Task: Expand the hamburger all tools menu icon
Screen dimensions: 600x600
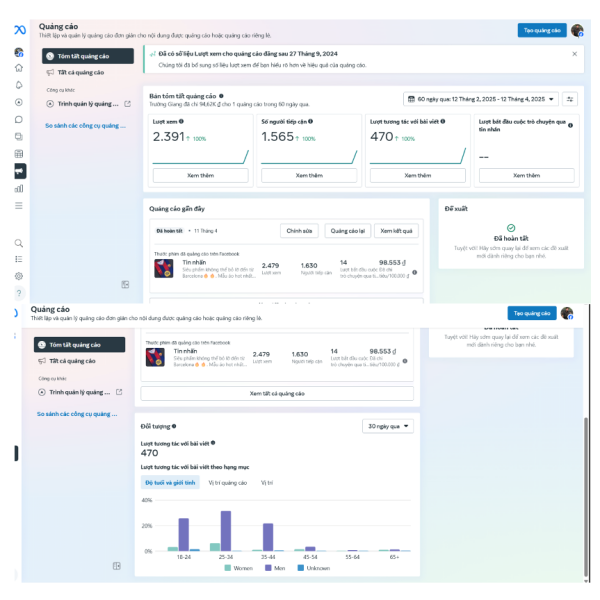Action: pyautogui.click(x=19, y=206)
